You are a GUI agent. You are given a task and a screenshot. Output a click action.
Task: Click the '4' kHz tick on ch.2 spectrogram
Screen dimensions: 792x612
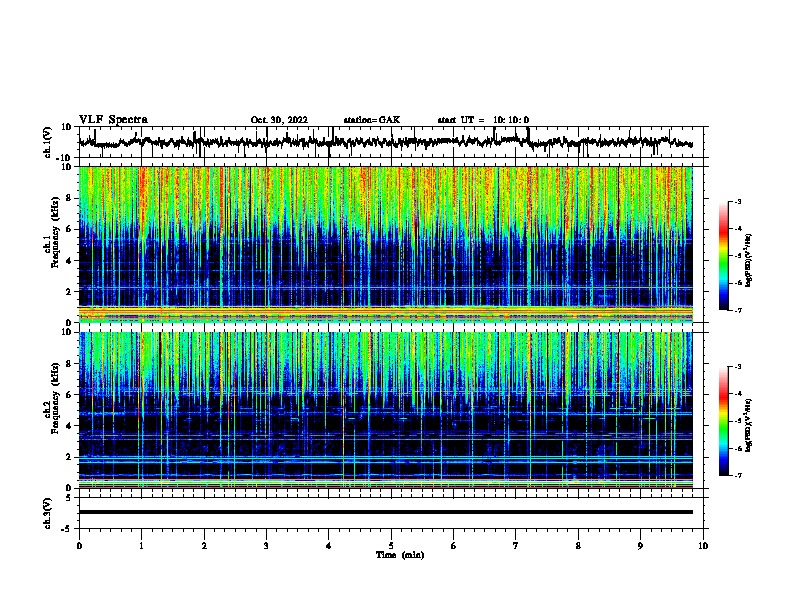pos(69,426)
